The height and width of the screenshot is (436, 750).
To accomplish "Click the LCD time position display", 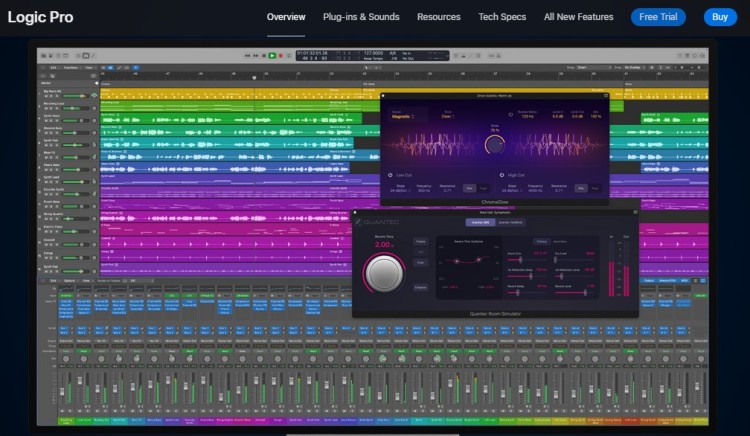I will click(312, 53).
